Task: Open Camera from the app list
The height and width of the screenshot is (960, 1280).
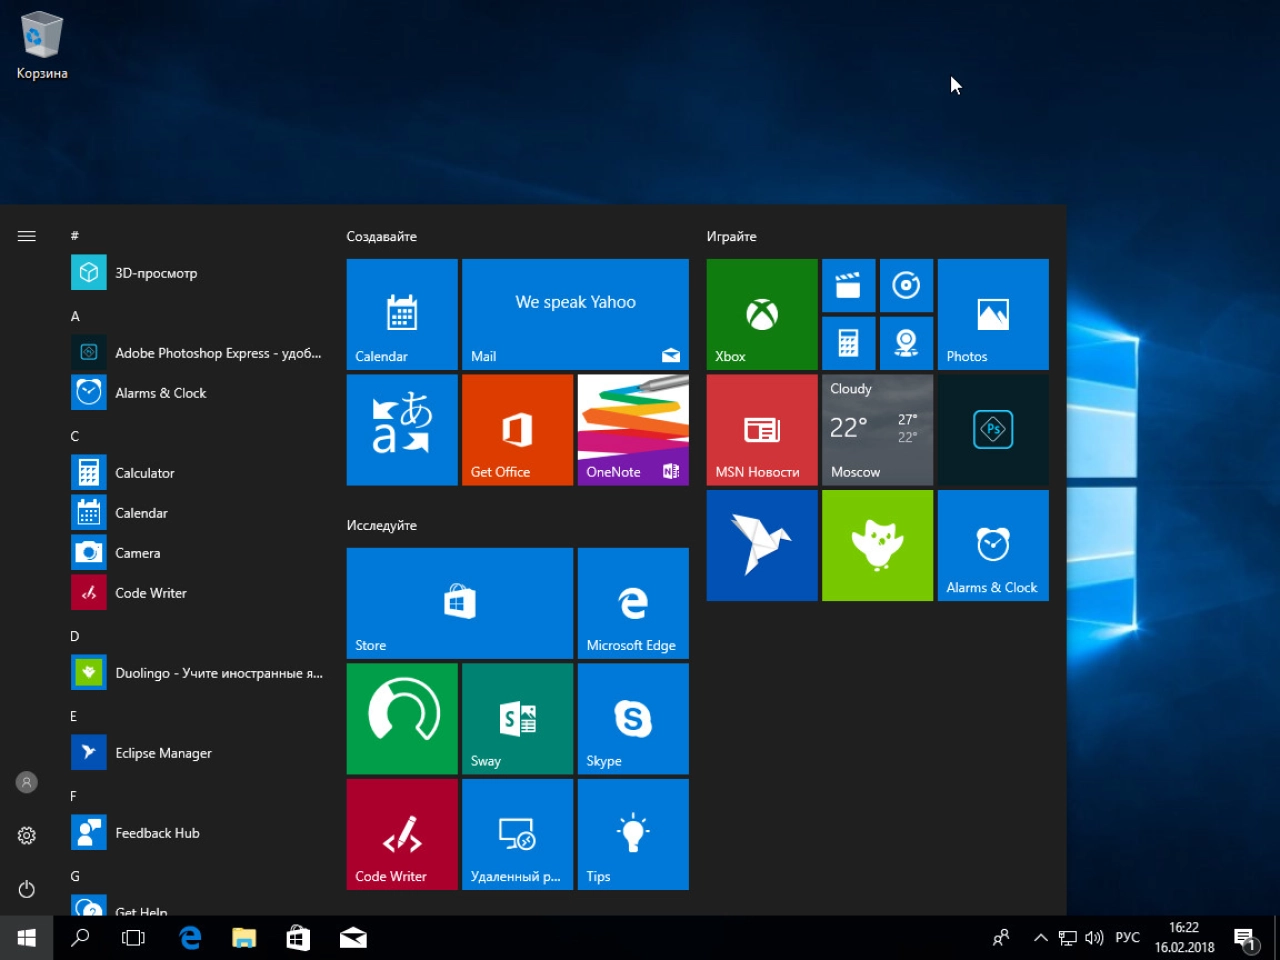Action: tap(198, 553)
